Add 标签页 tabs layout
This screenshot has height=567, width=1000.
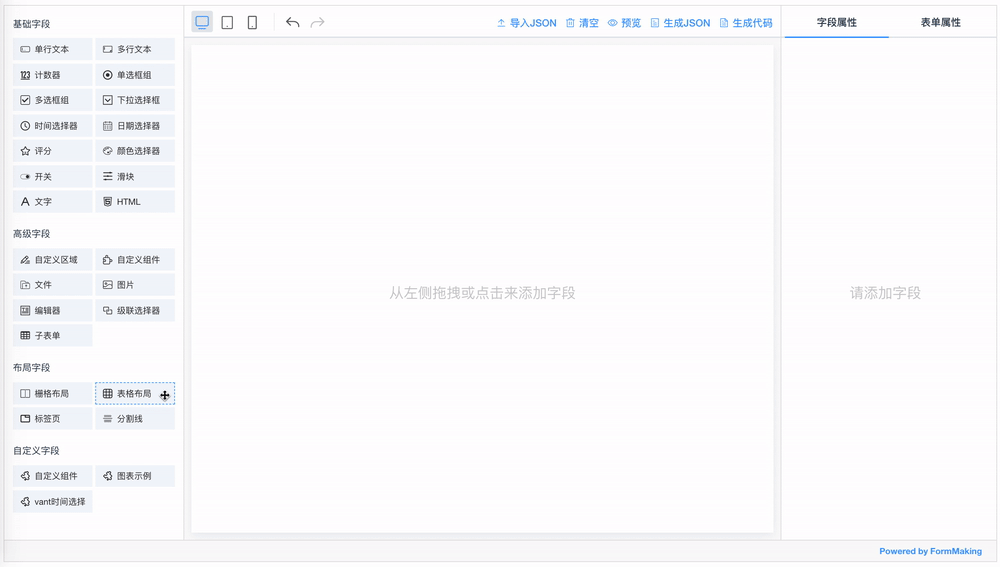coord(52,419)
